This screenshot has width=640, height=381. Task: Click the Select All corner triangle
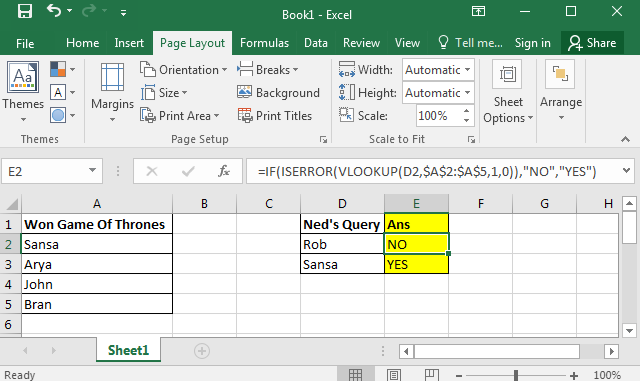[x=11, y=203]
